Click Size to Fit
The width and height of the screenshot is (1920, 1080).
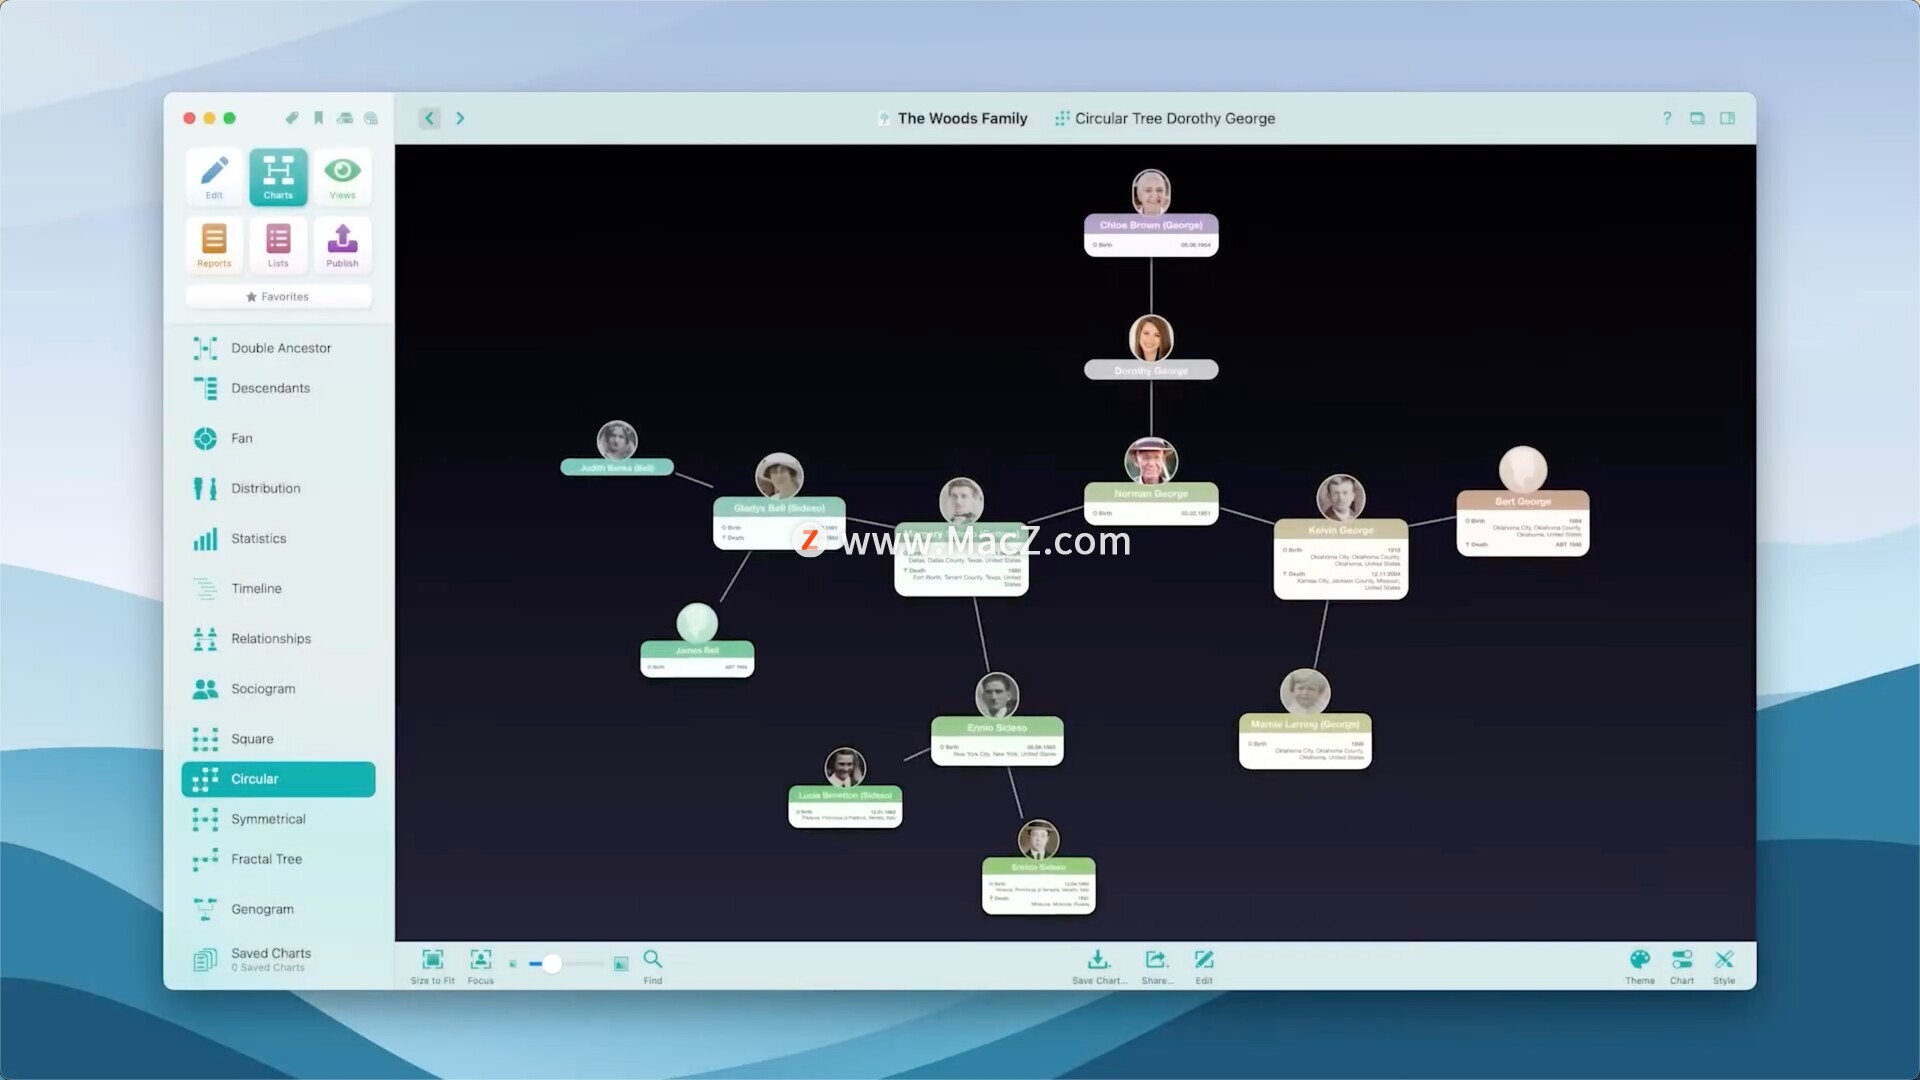tap(432, 967)
